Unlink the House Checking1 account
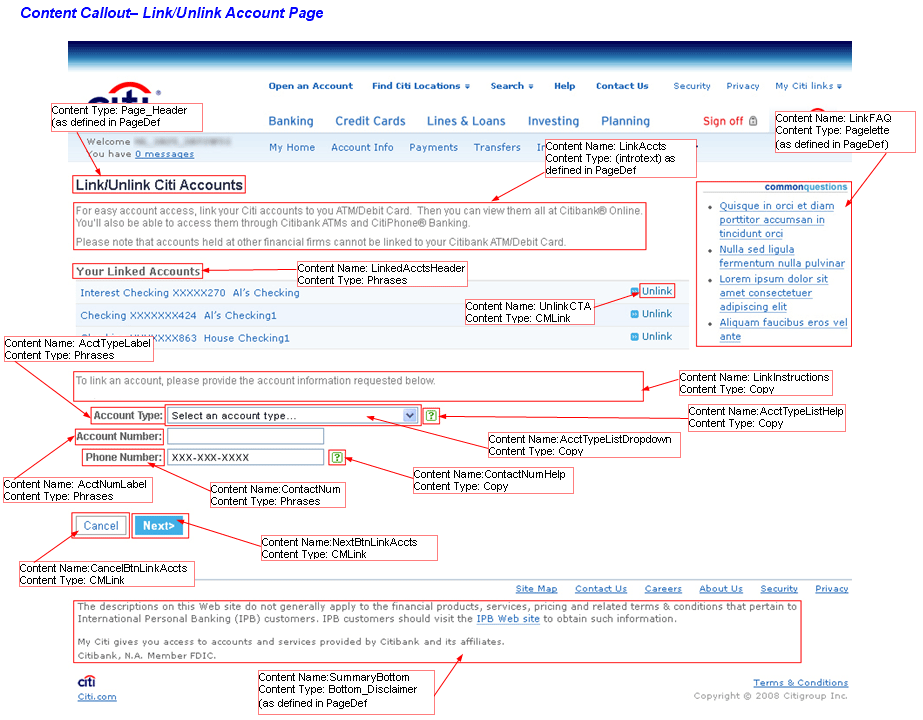This screenshot has height=720, width=923. pos(656,336)
